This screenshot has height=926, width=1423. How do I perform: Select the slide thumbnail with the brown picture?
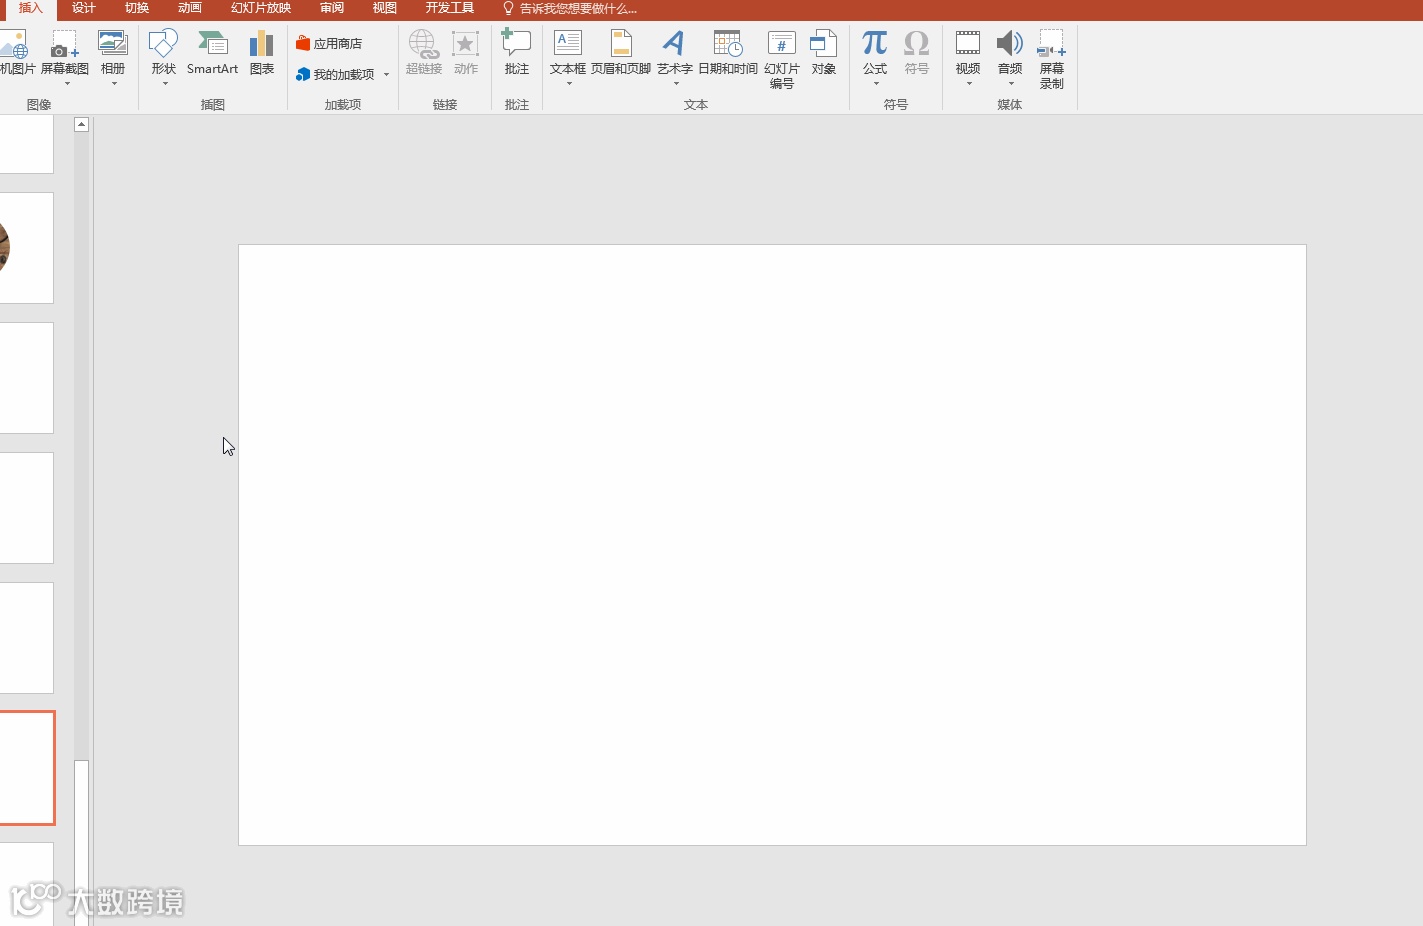click(26, 248)
